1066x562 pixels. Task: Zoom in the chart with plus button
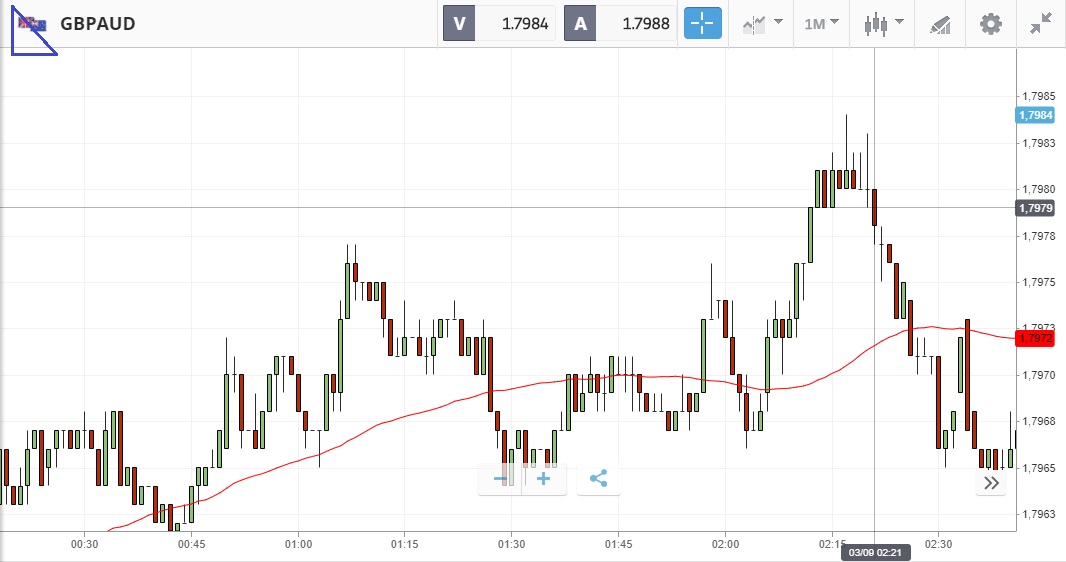coord(544,479)
